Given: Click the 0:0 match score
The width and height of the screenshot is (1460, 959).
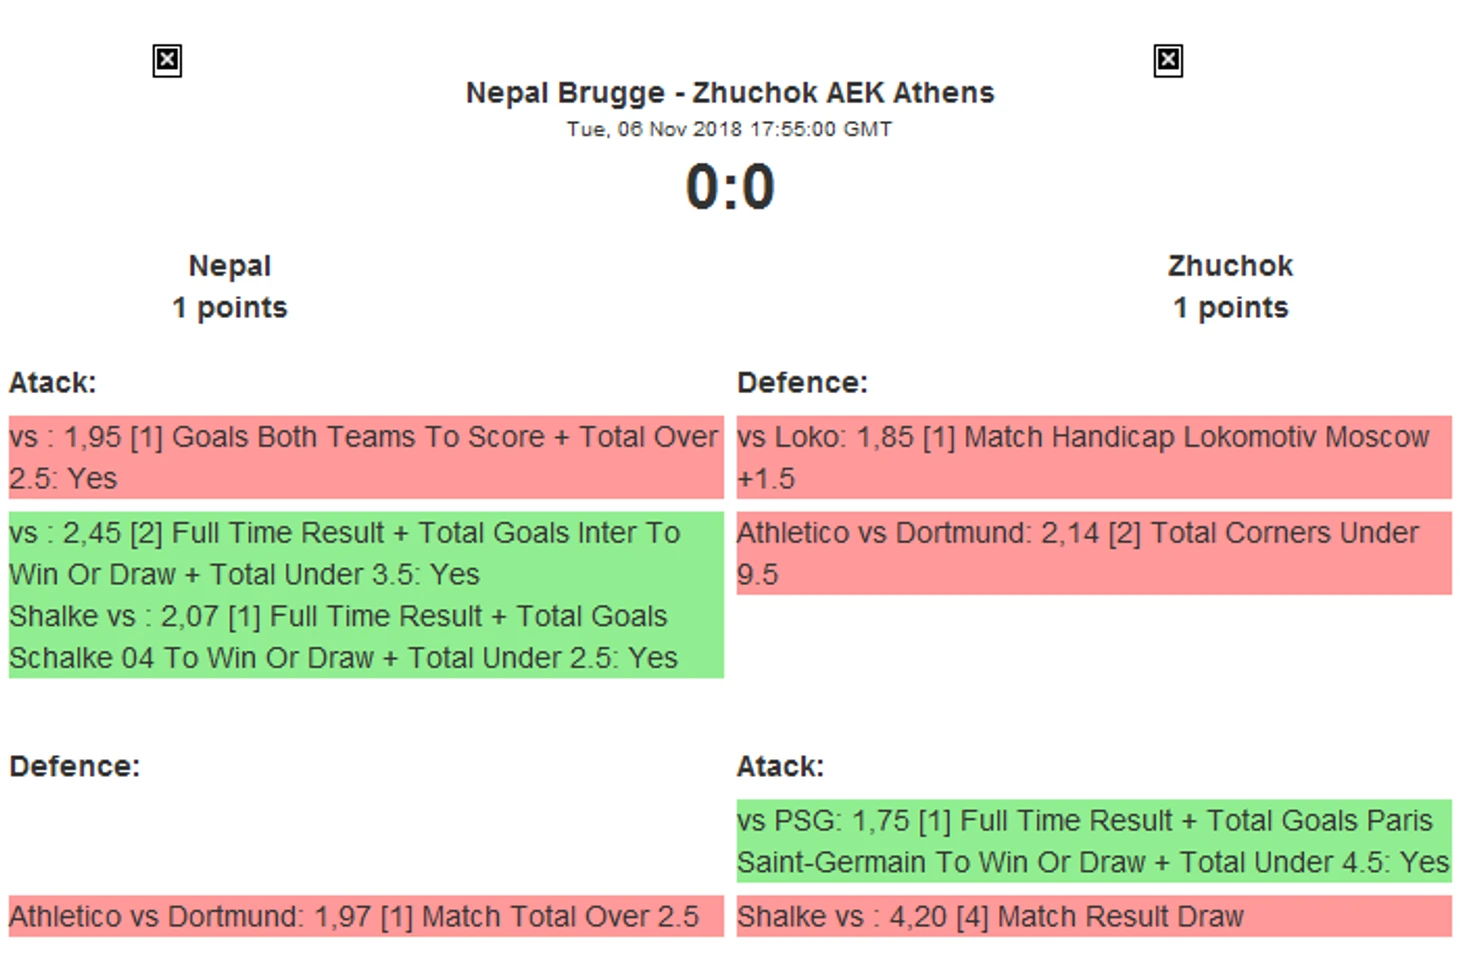Looking at the screenshot, I should pos(730,187).
